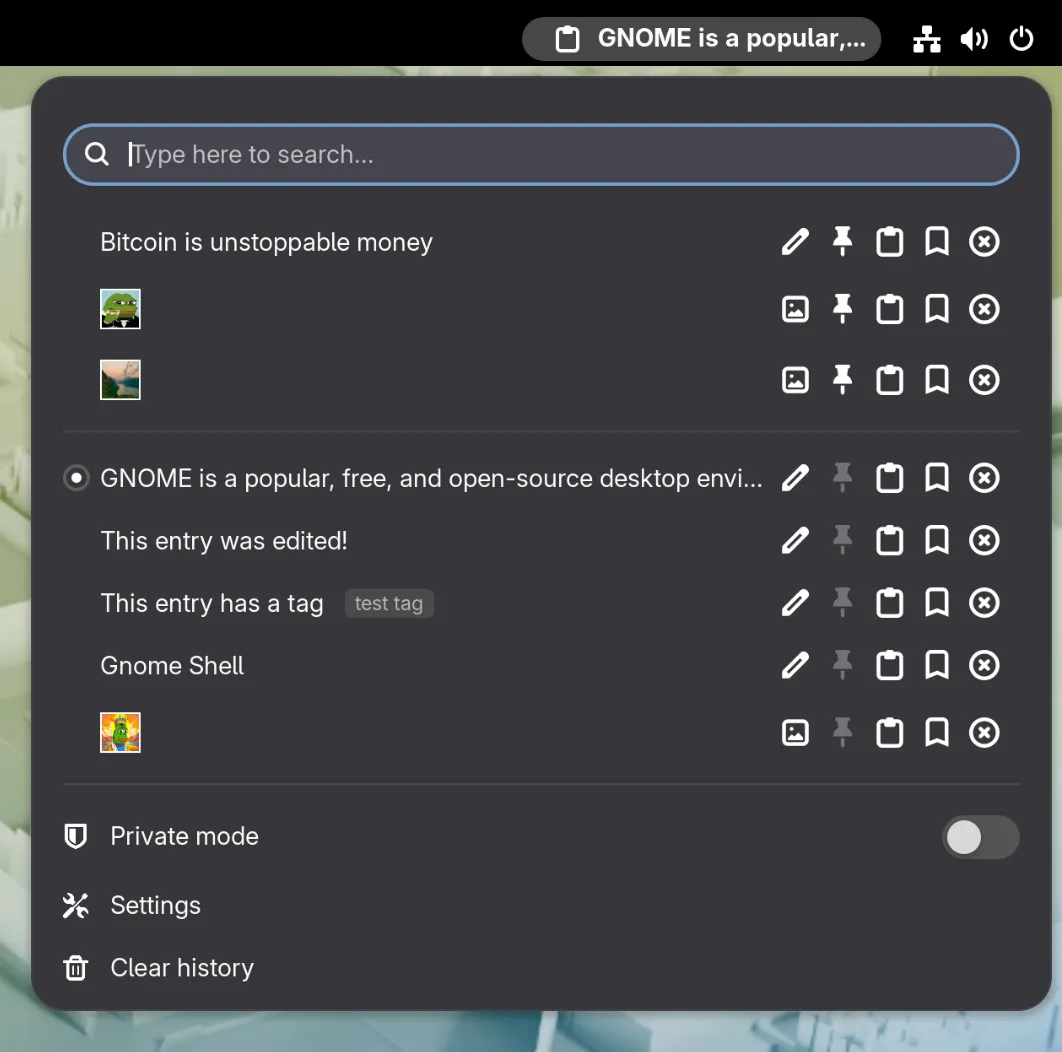This screenshot has width=1062, height=1052.
Task: Edit the 'Bitcoin is unstoppable money' entry
Action: (x=794, y=242)
